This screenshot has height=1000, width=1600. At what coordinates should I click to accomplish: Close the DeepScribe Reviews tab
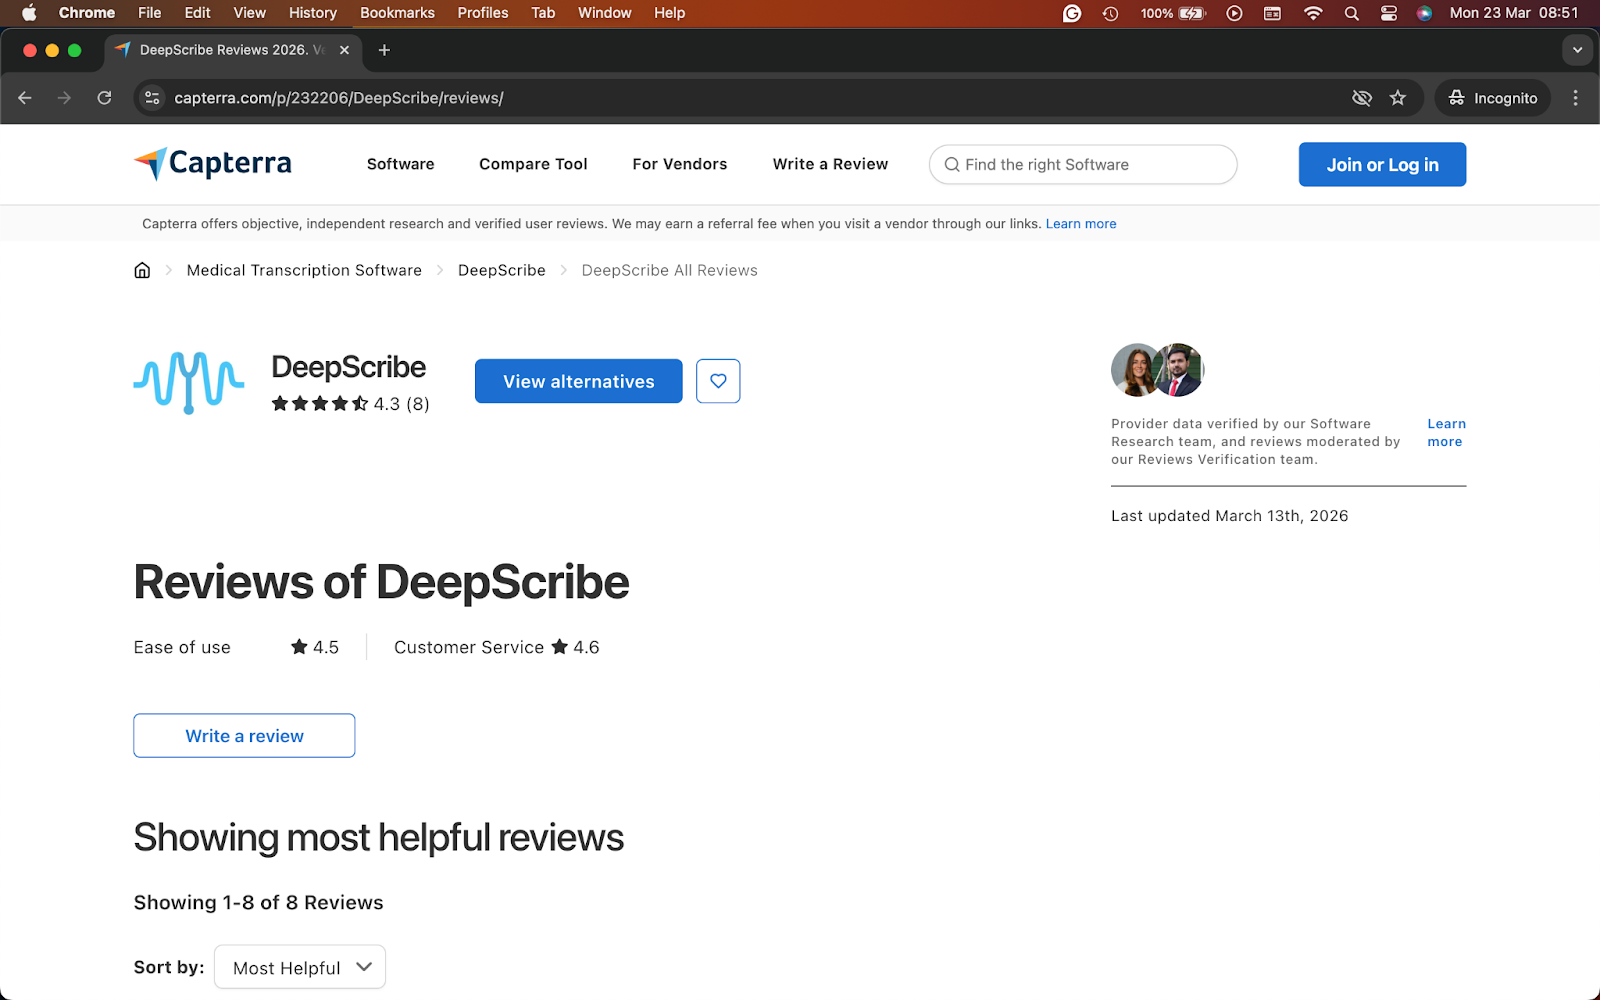pyautogui.click(x=344, y=50)
